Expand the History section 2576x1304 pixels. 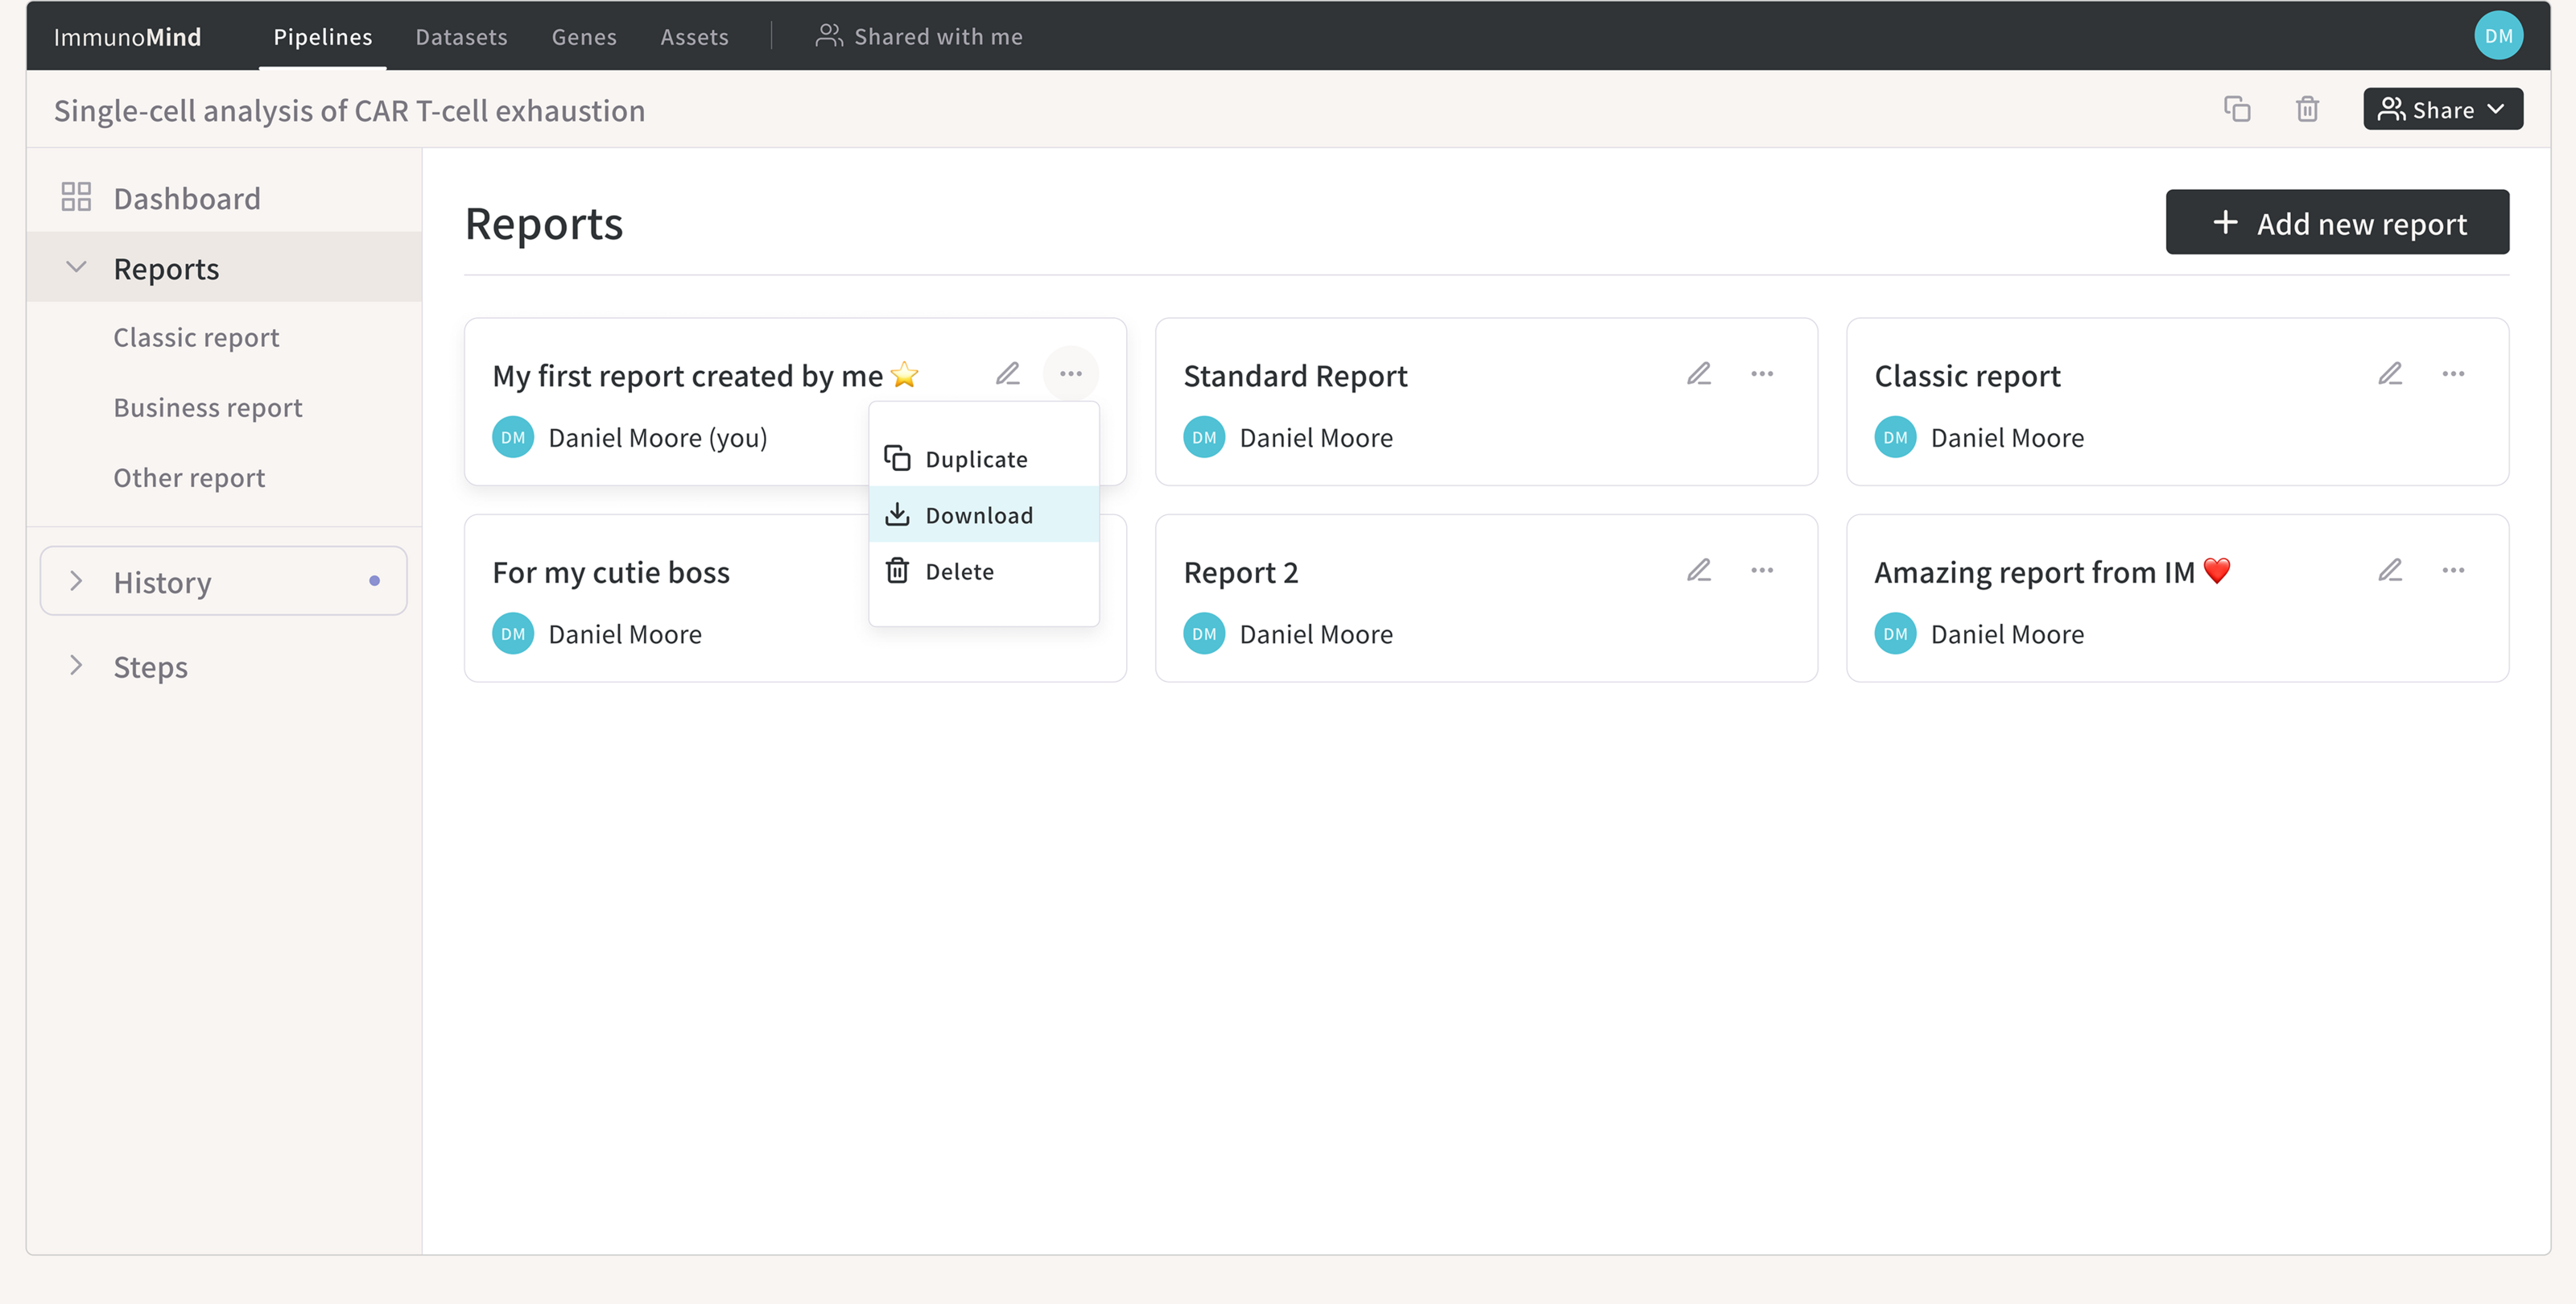point(76,581)
